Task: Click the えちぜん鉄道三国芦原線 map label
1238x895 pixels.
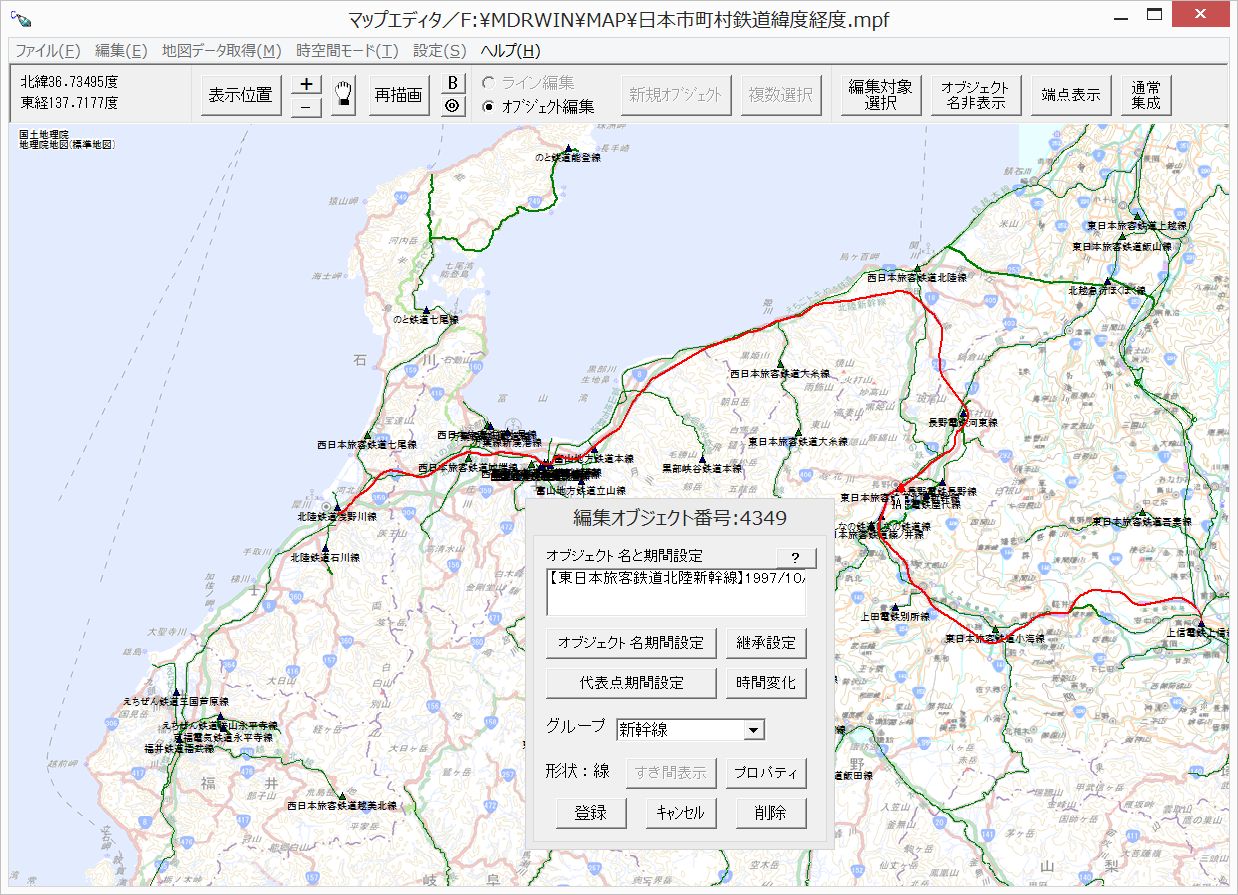Action: 175,702
